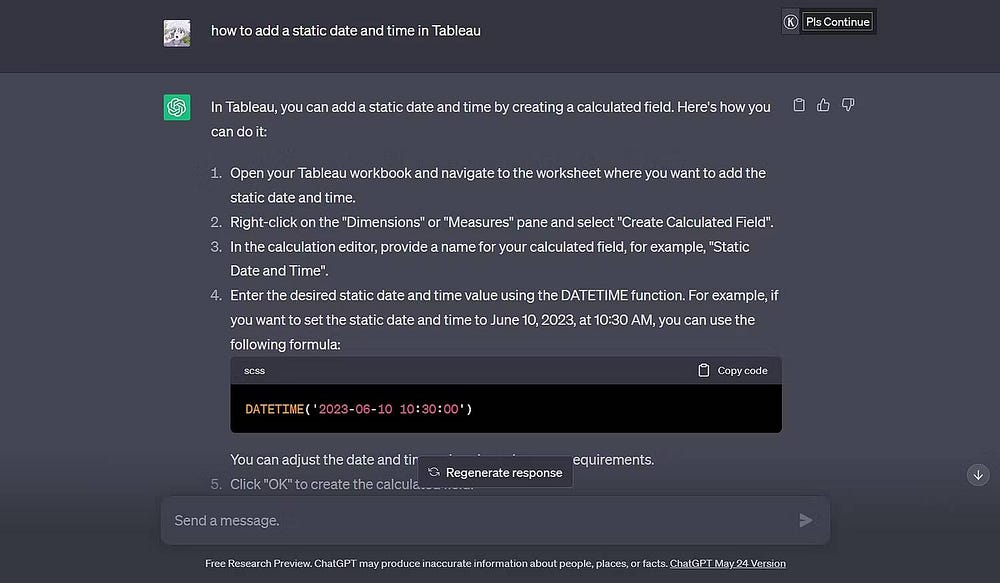Click the Free Research Preview disclaimer text
The height and width of the screenshot is (583, 1000).
click(x=436, y=564)
